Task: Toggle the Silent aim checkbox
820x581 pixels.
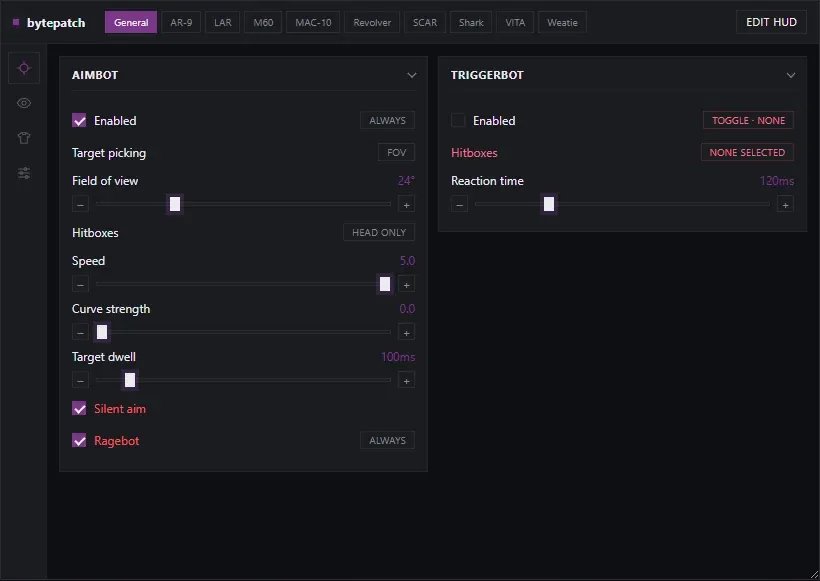Action: (79, 409)
